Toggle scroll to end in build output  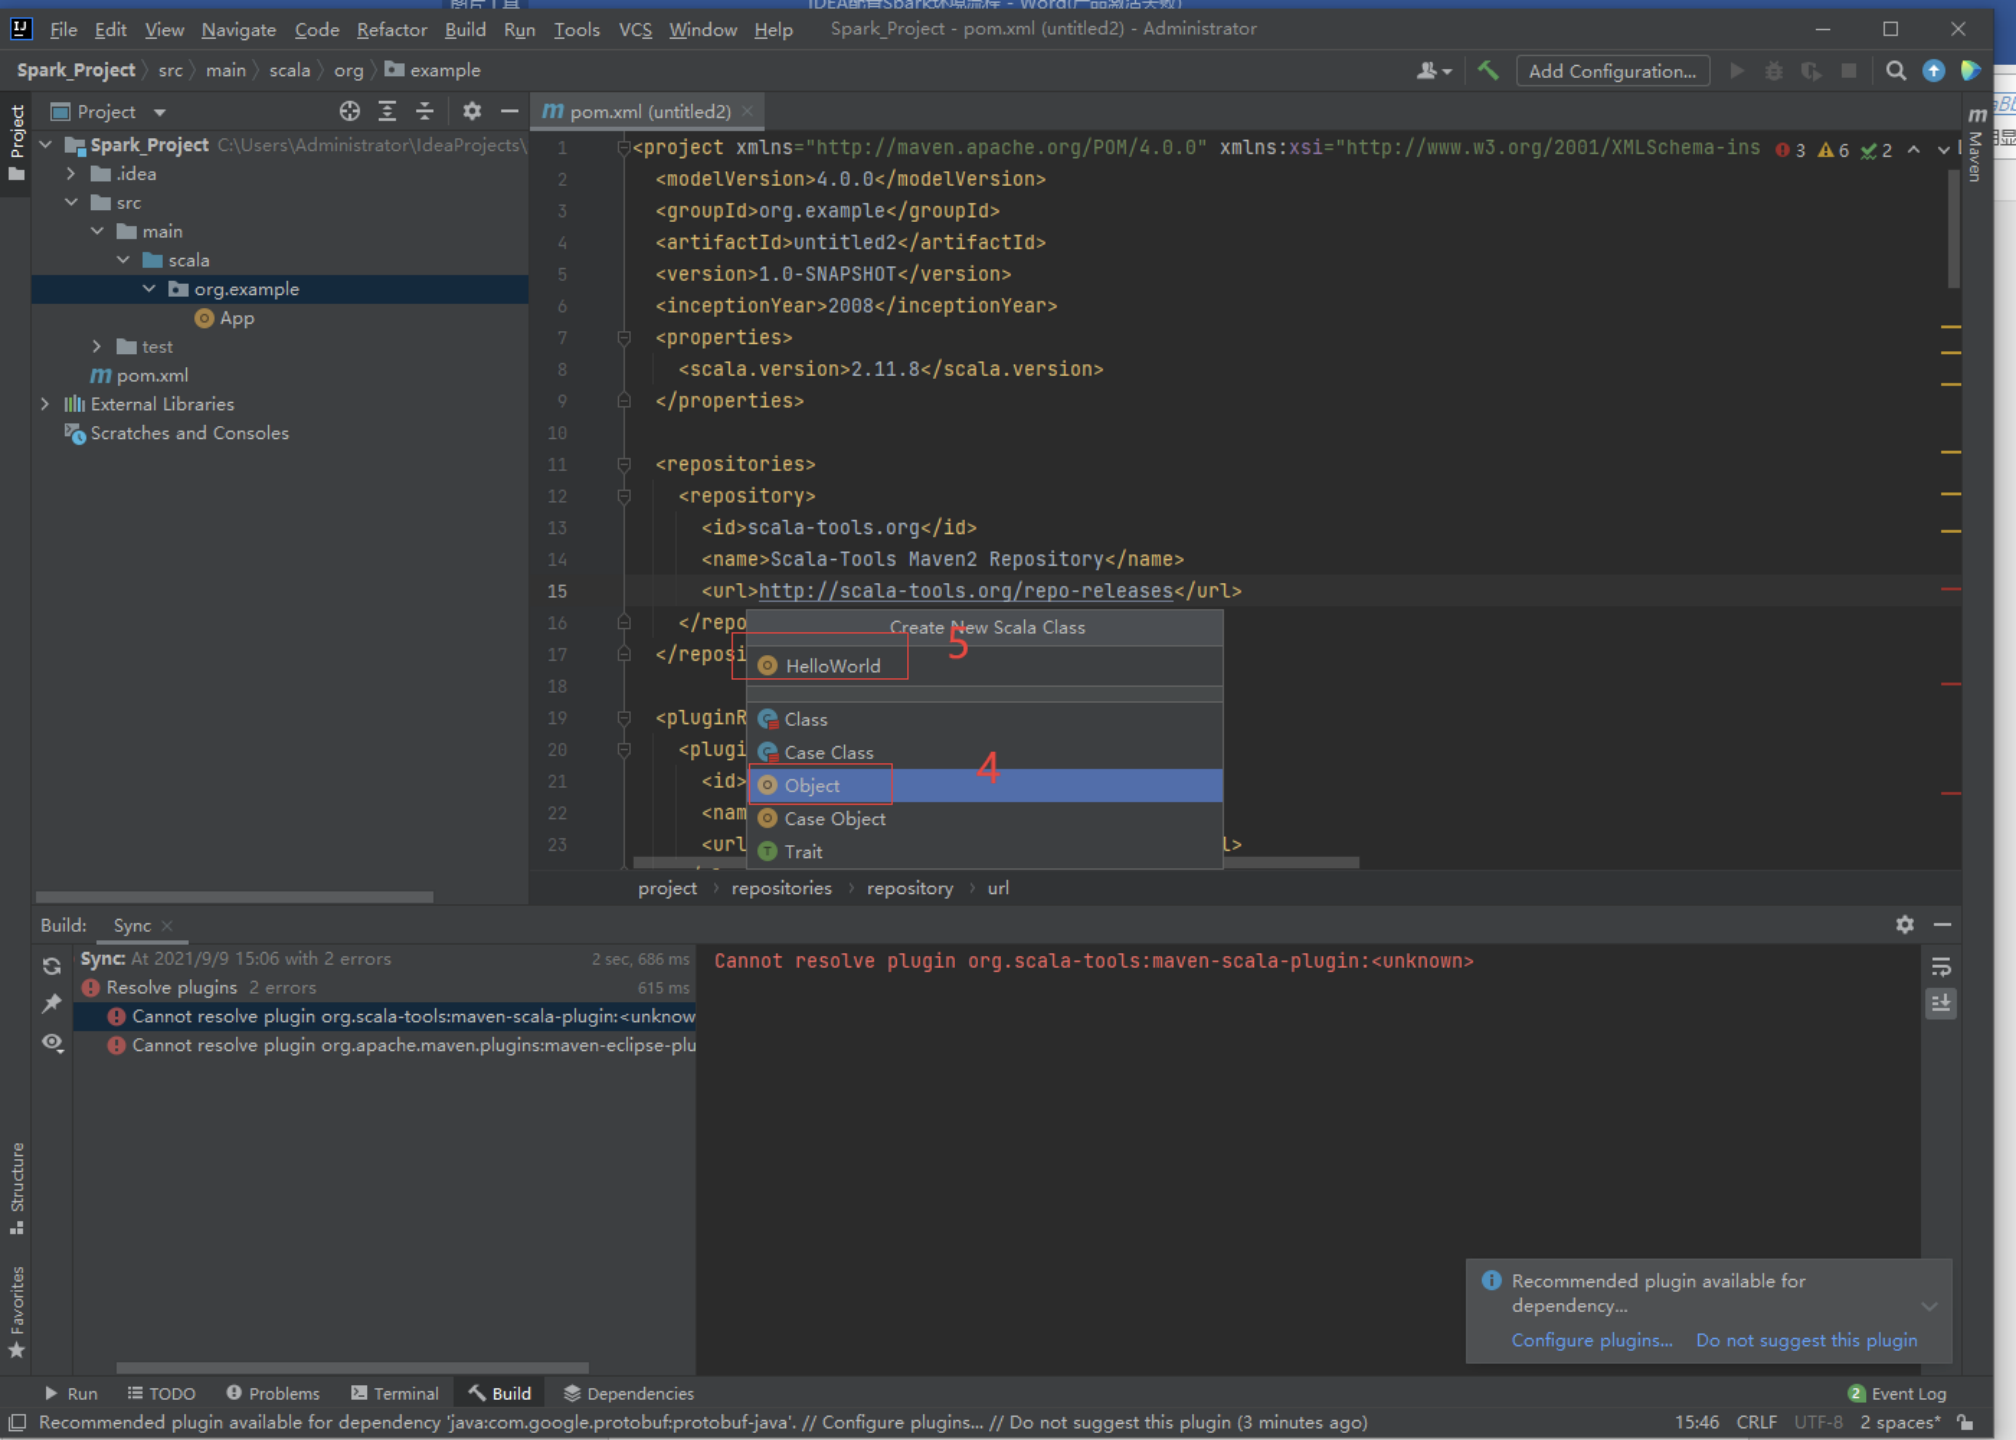[1941, 1003]
